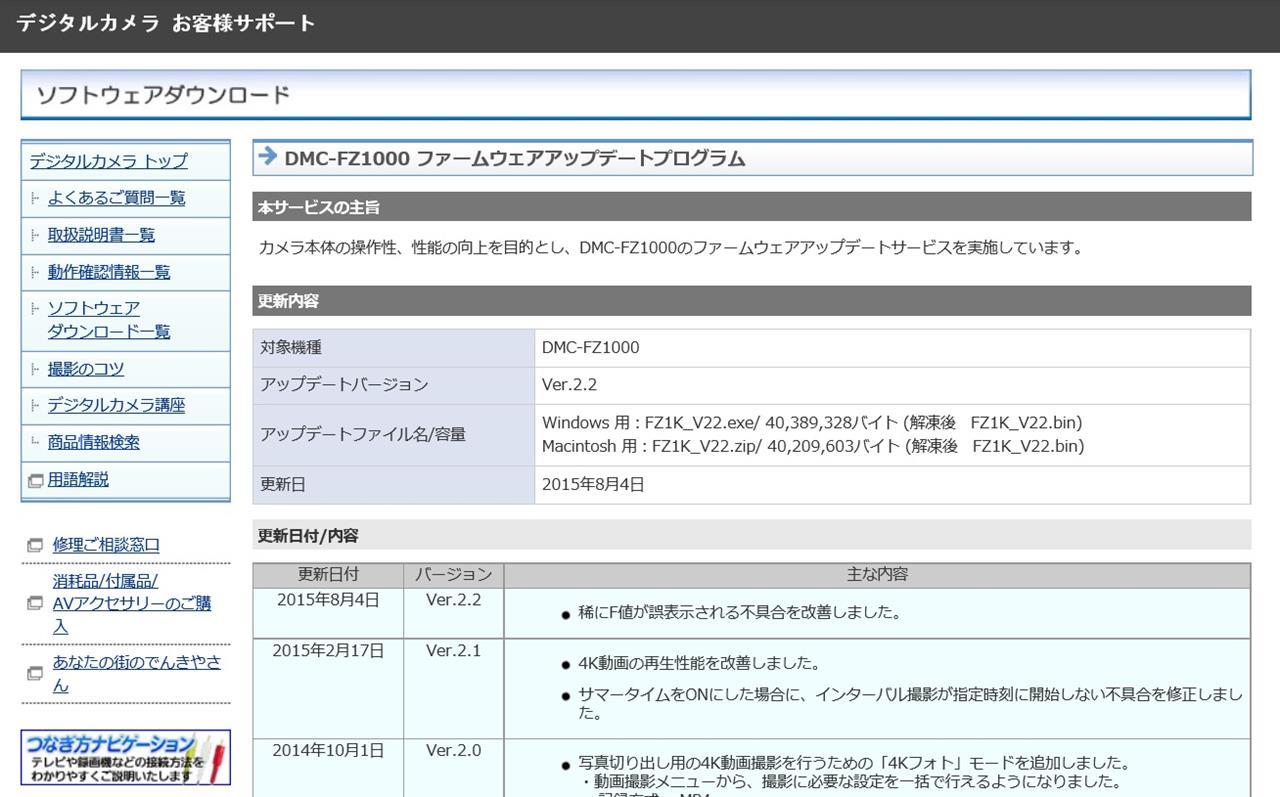Click 4K動画の再生性能を改善しました line
This screenshot has height=797, width=1280.
click(699, 664)
